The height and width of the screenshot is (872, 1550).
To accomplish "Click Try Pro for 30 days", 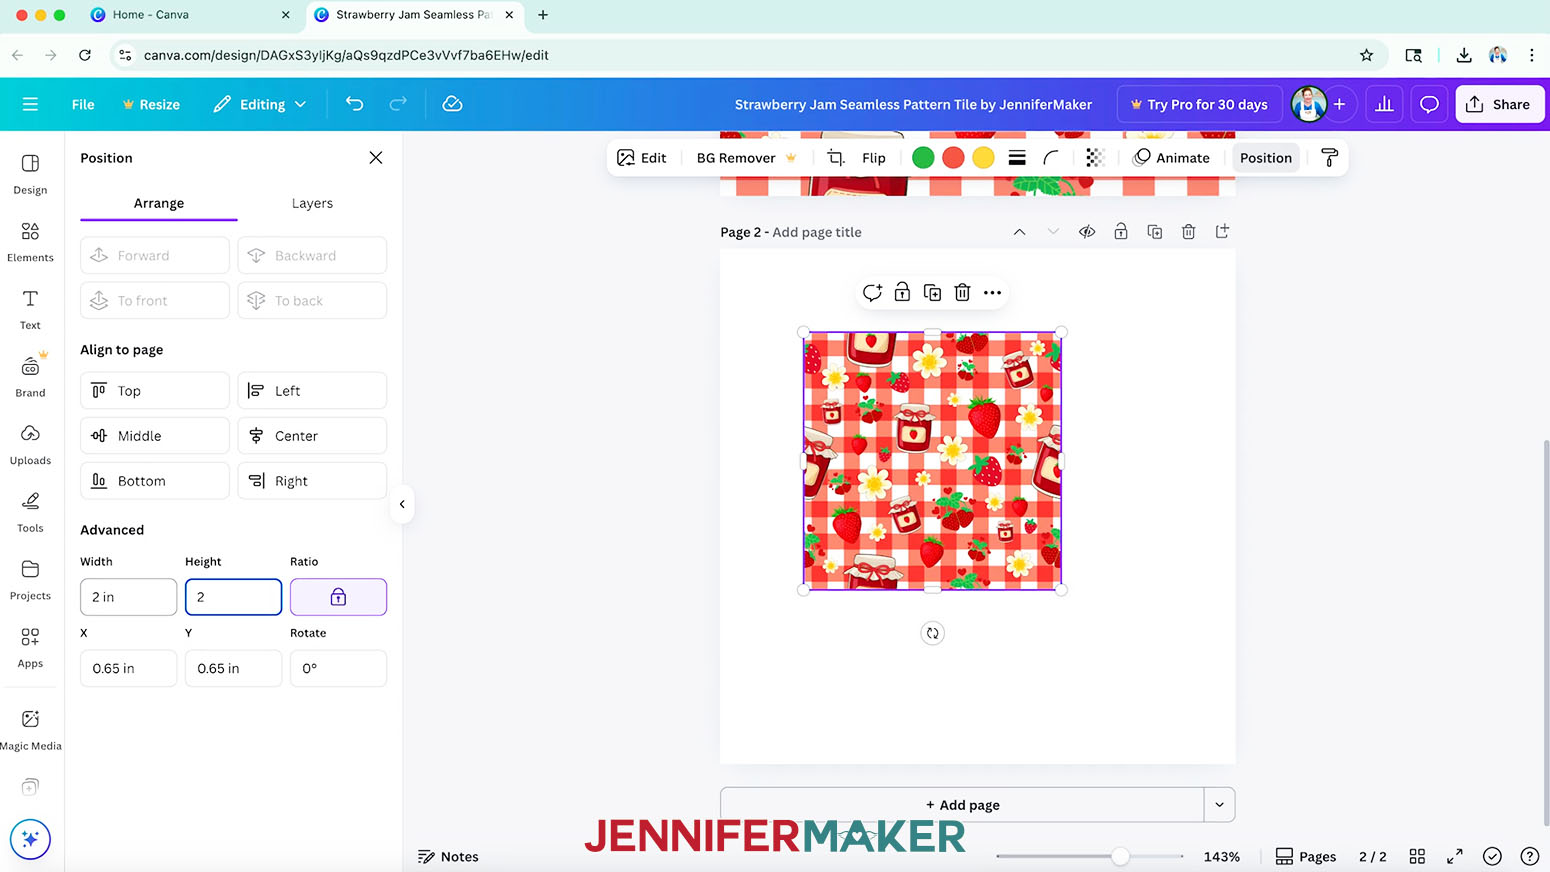I will (x=1199, y=104).
